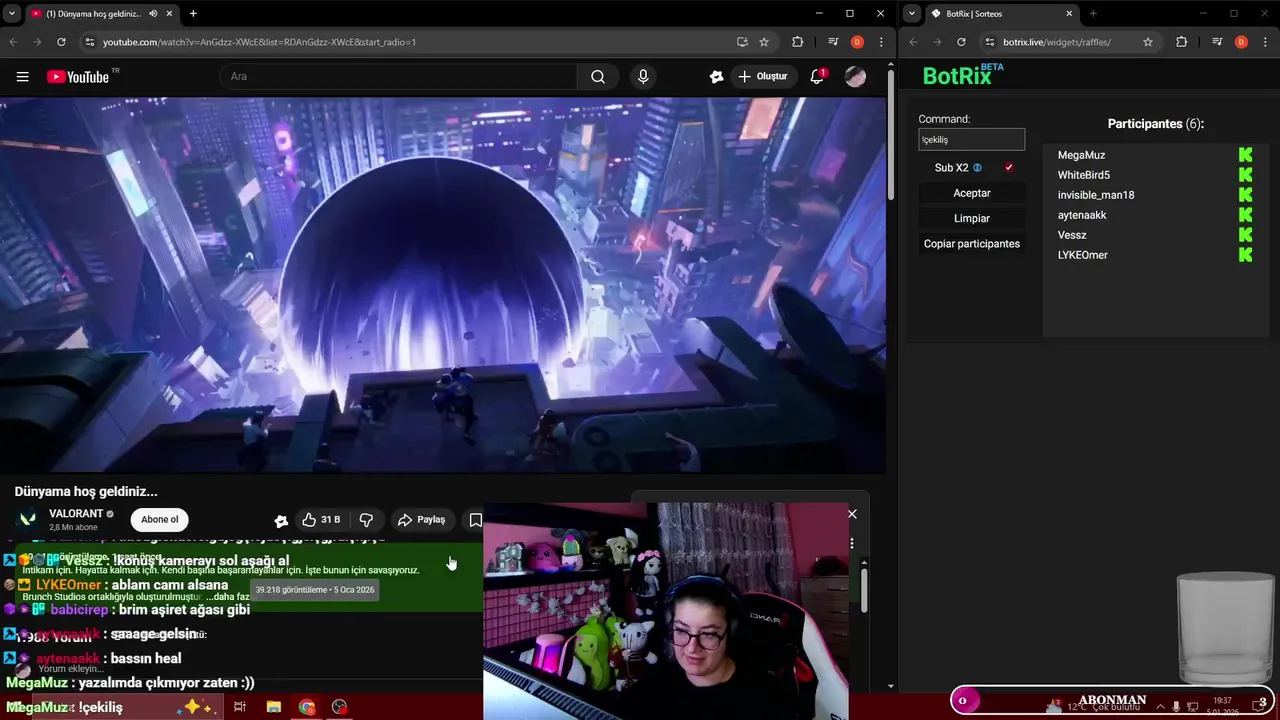Viewport: 1280px width, 720px height.
Task: Click the YouTube search magnifier button
Action: (x=598, y=77)
